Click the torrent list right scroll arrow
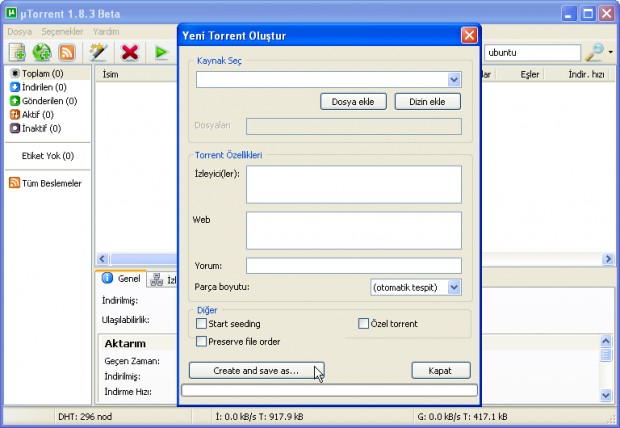The height and width of the screenshot is (428, 620). click(x=608, y=259)
